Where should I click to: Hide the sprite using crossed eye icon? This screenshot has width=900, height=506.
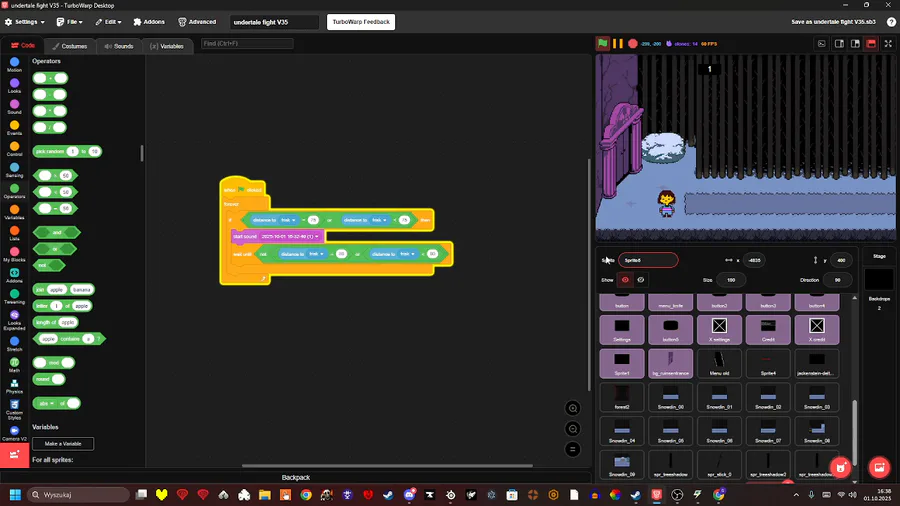click(641, 280)
